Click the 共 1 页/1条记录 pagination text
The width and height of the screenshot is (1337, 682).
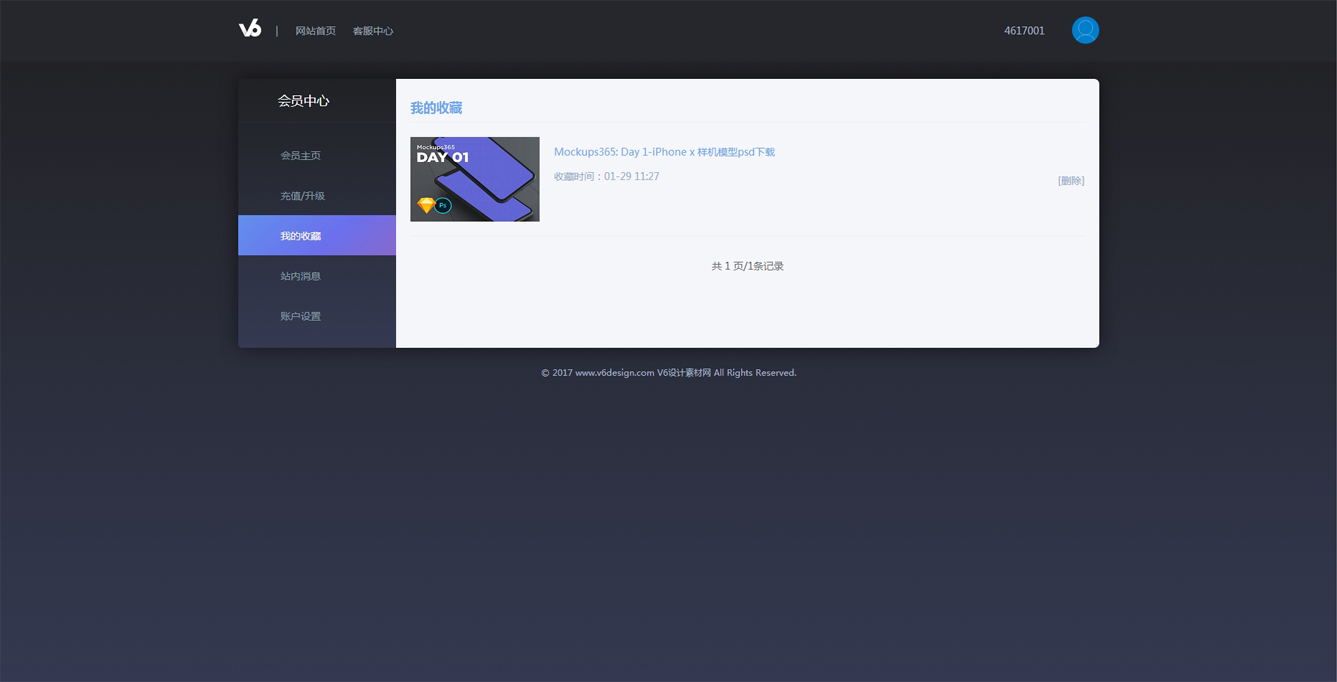pyautogui.click(x=747, y=266)
